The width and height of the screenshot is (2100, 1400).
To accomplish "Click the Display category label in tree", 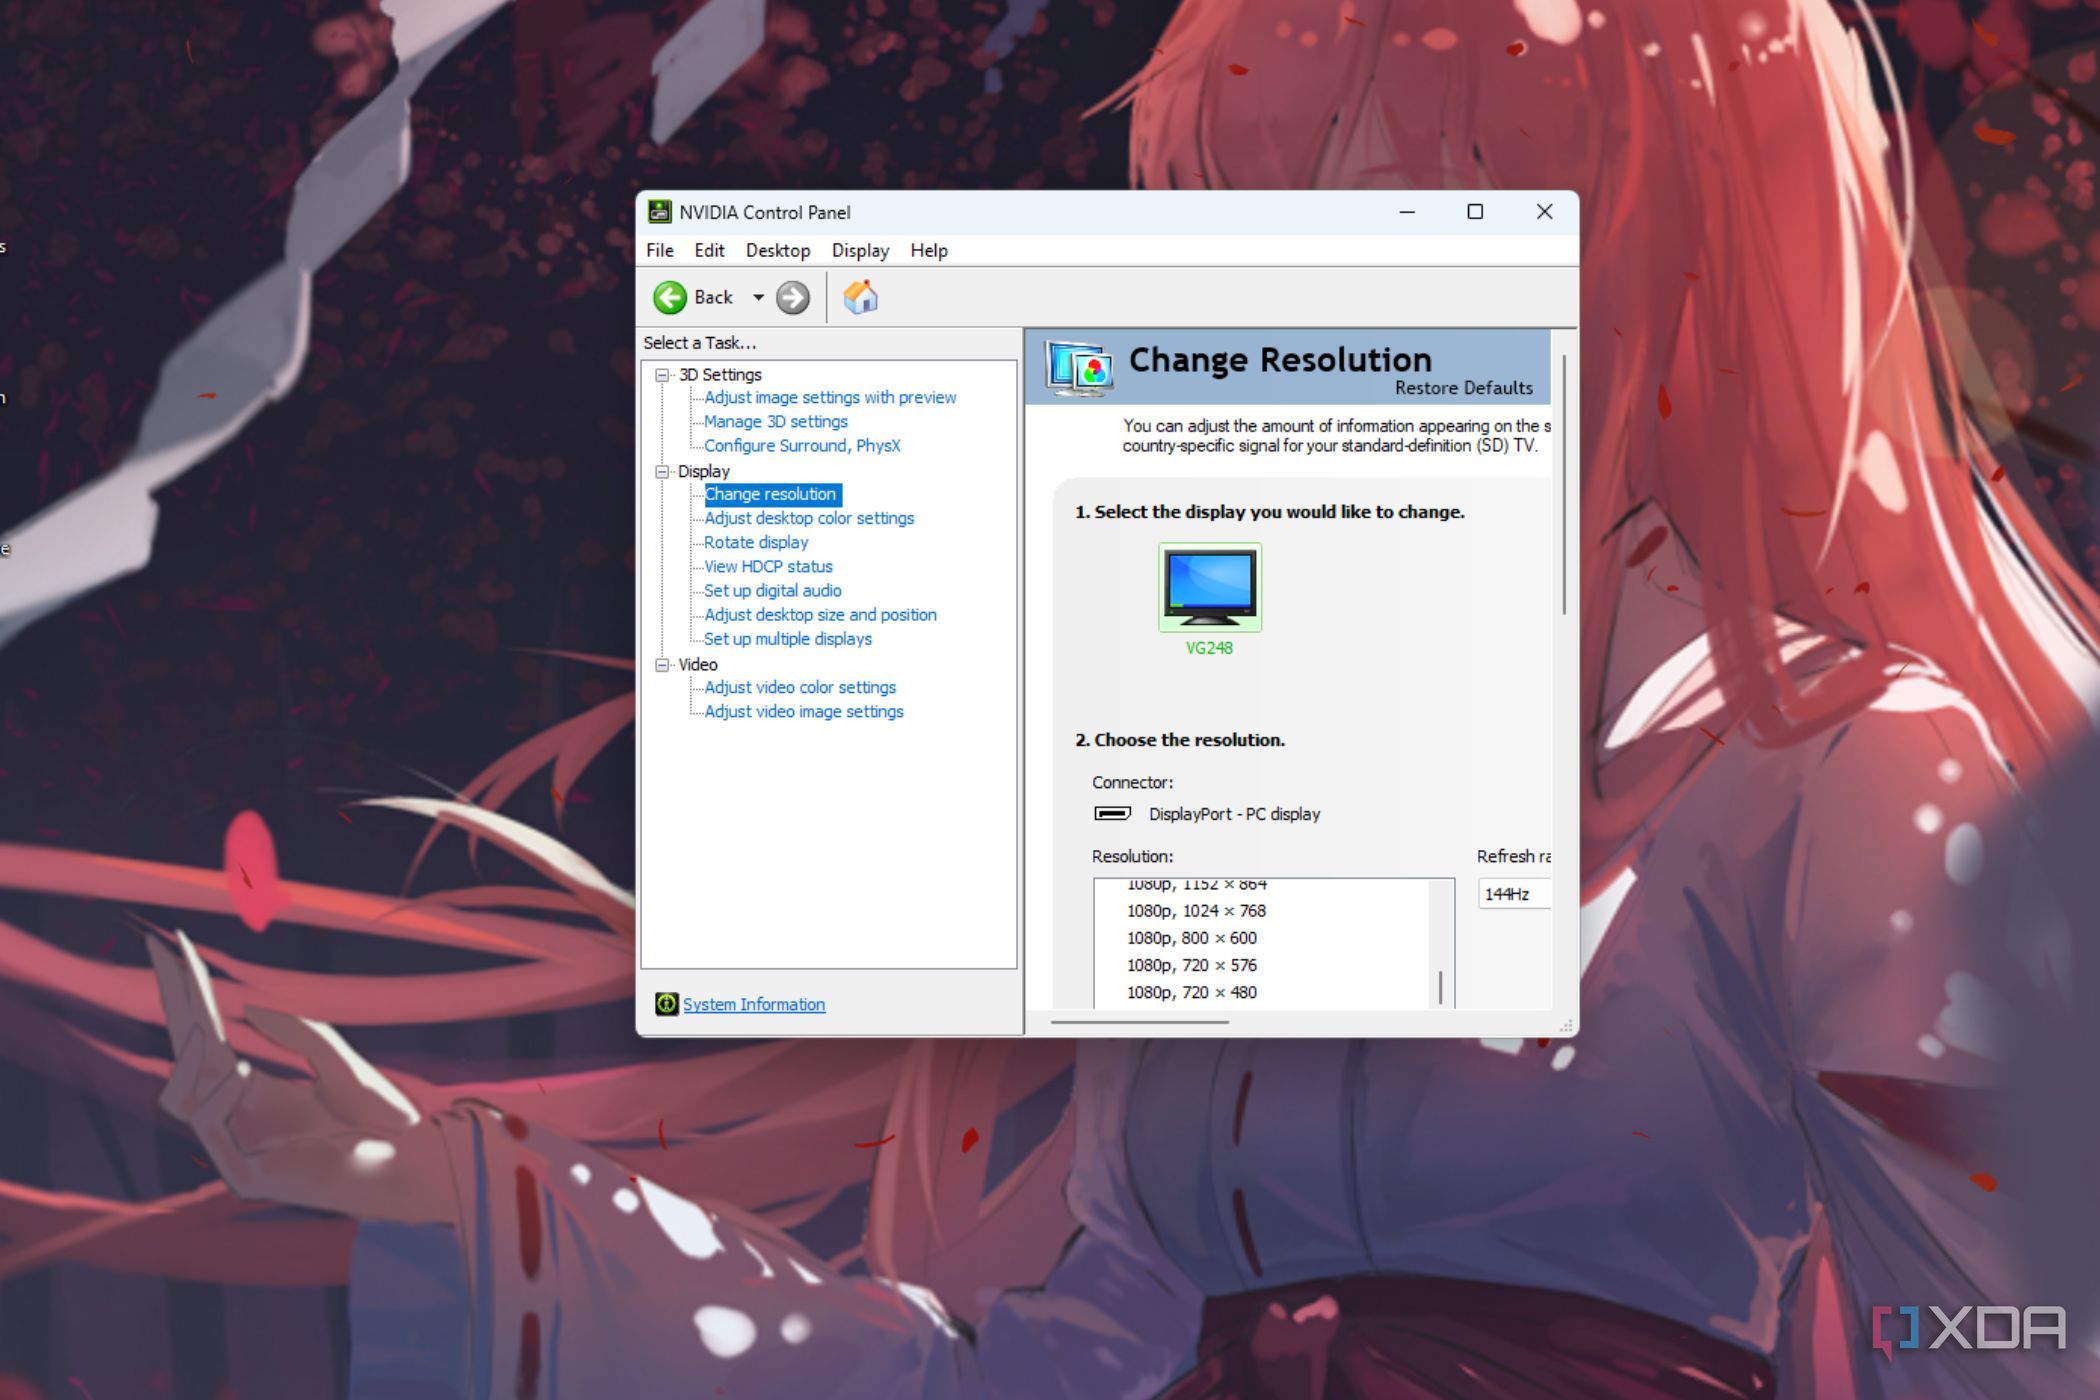I will pos(704,472).
